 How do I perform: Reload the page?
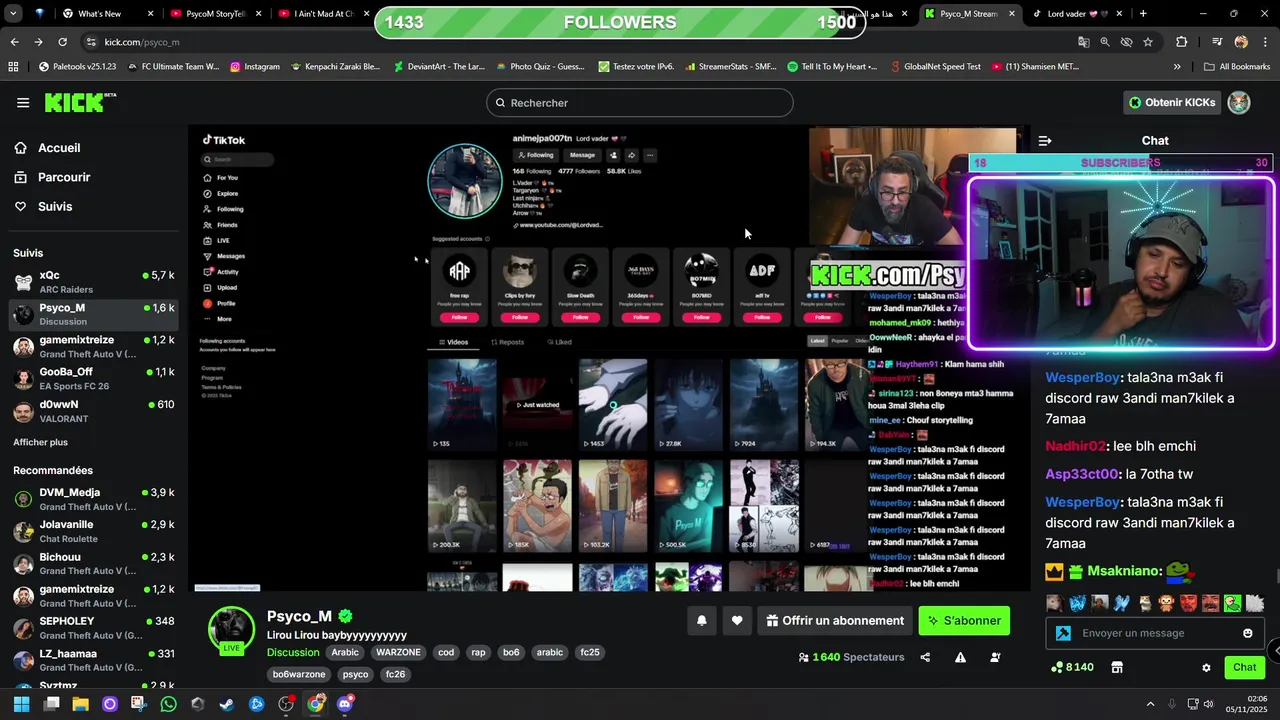(x=62, y=42)
